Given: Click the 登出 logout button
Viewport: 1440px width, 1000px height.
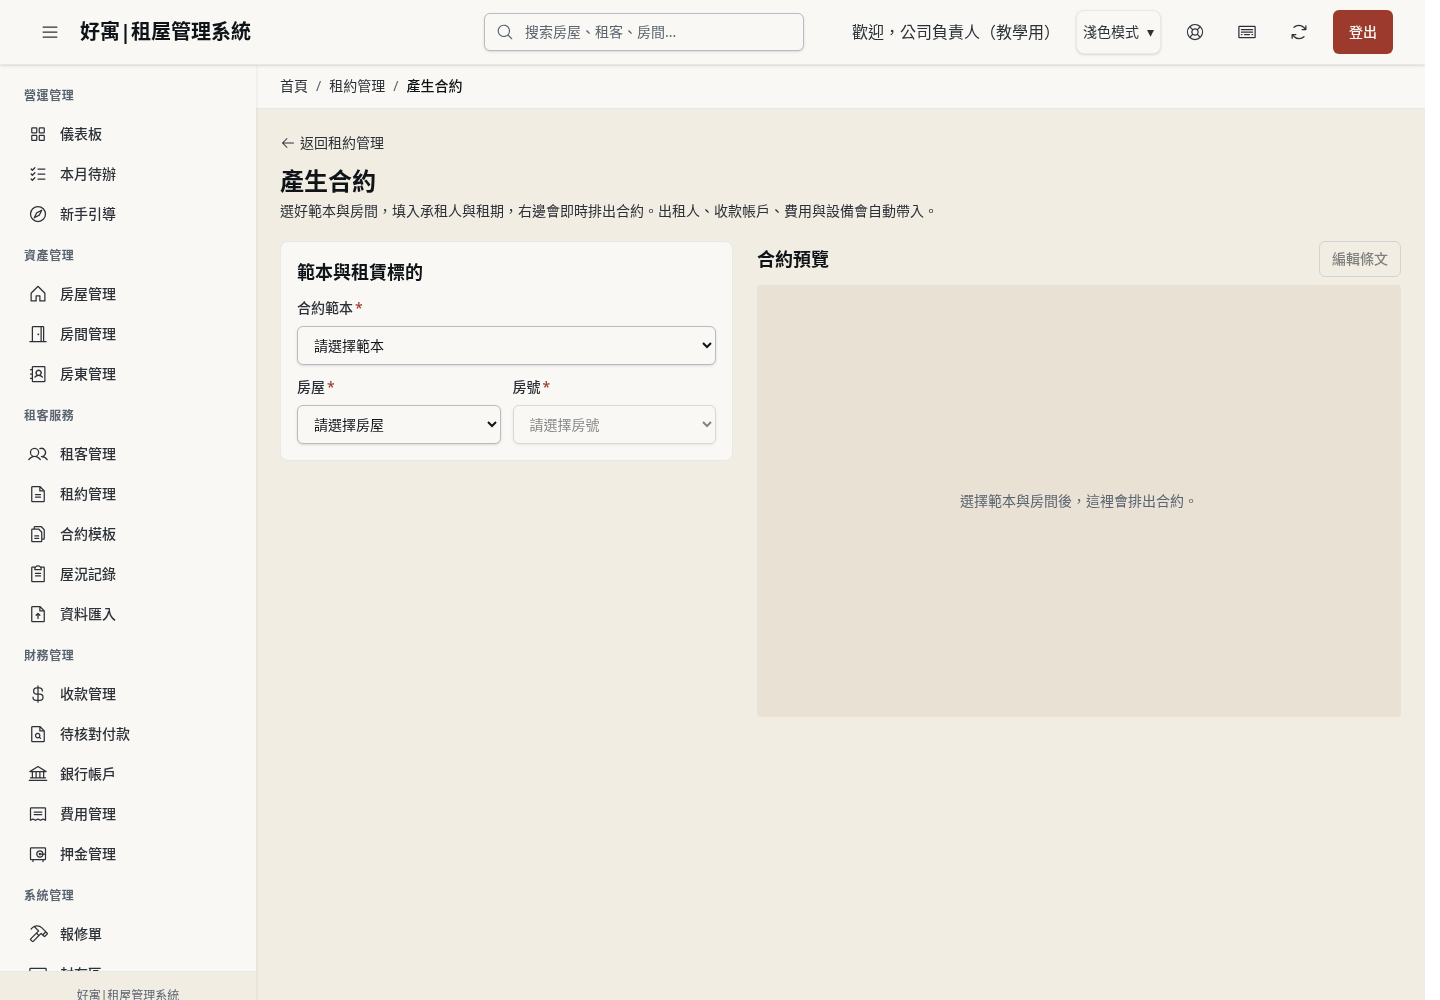Looking at the screenshot, I should (x=1363, y=32).
